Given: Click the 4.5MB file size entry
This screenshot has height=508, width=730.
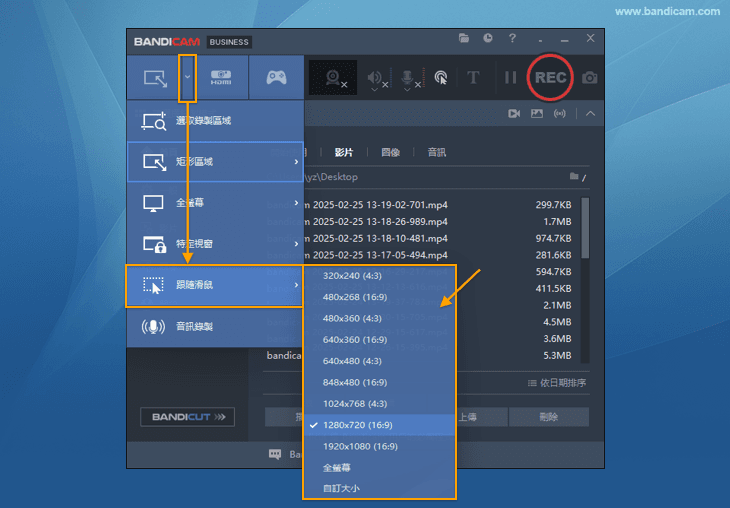Looking at the screenshot, I should tap(557, 322).
